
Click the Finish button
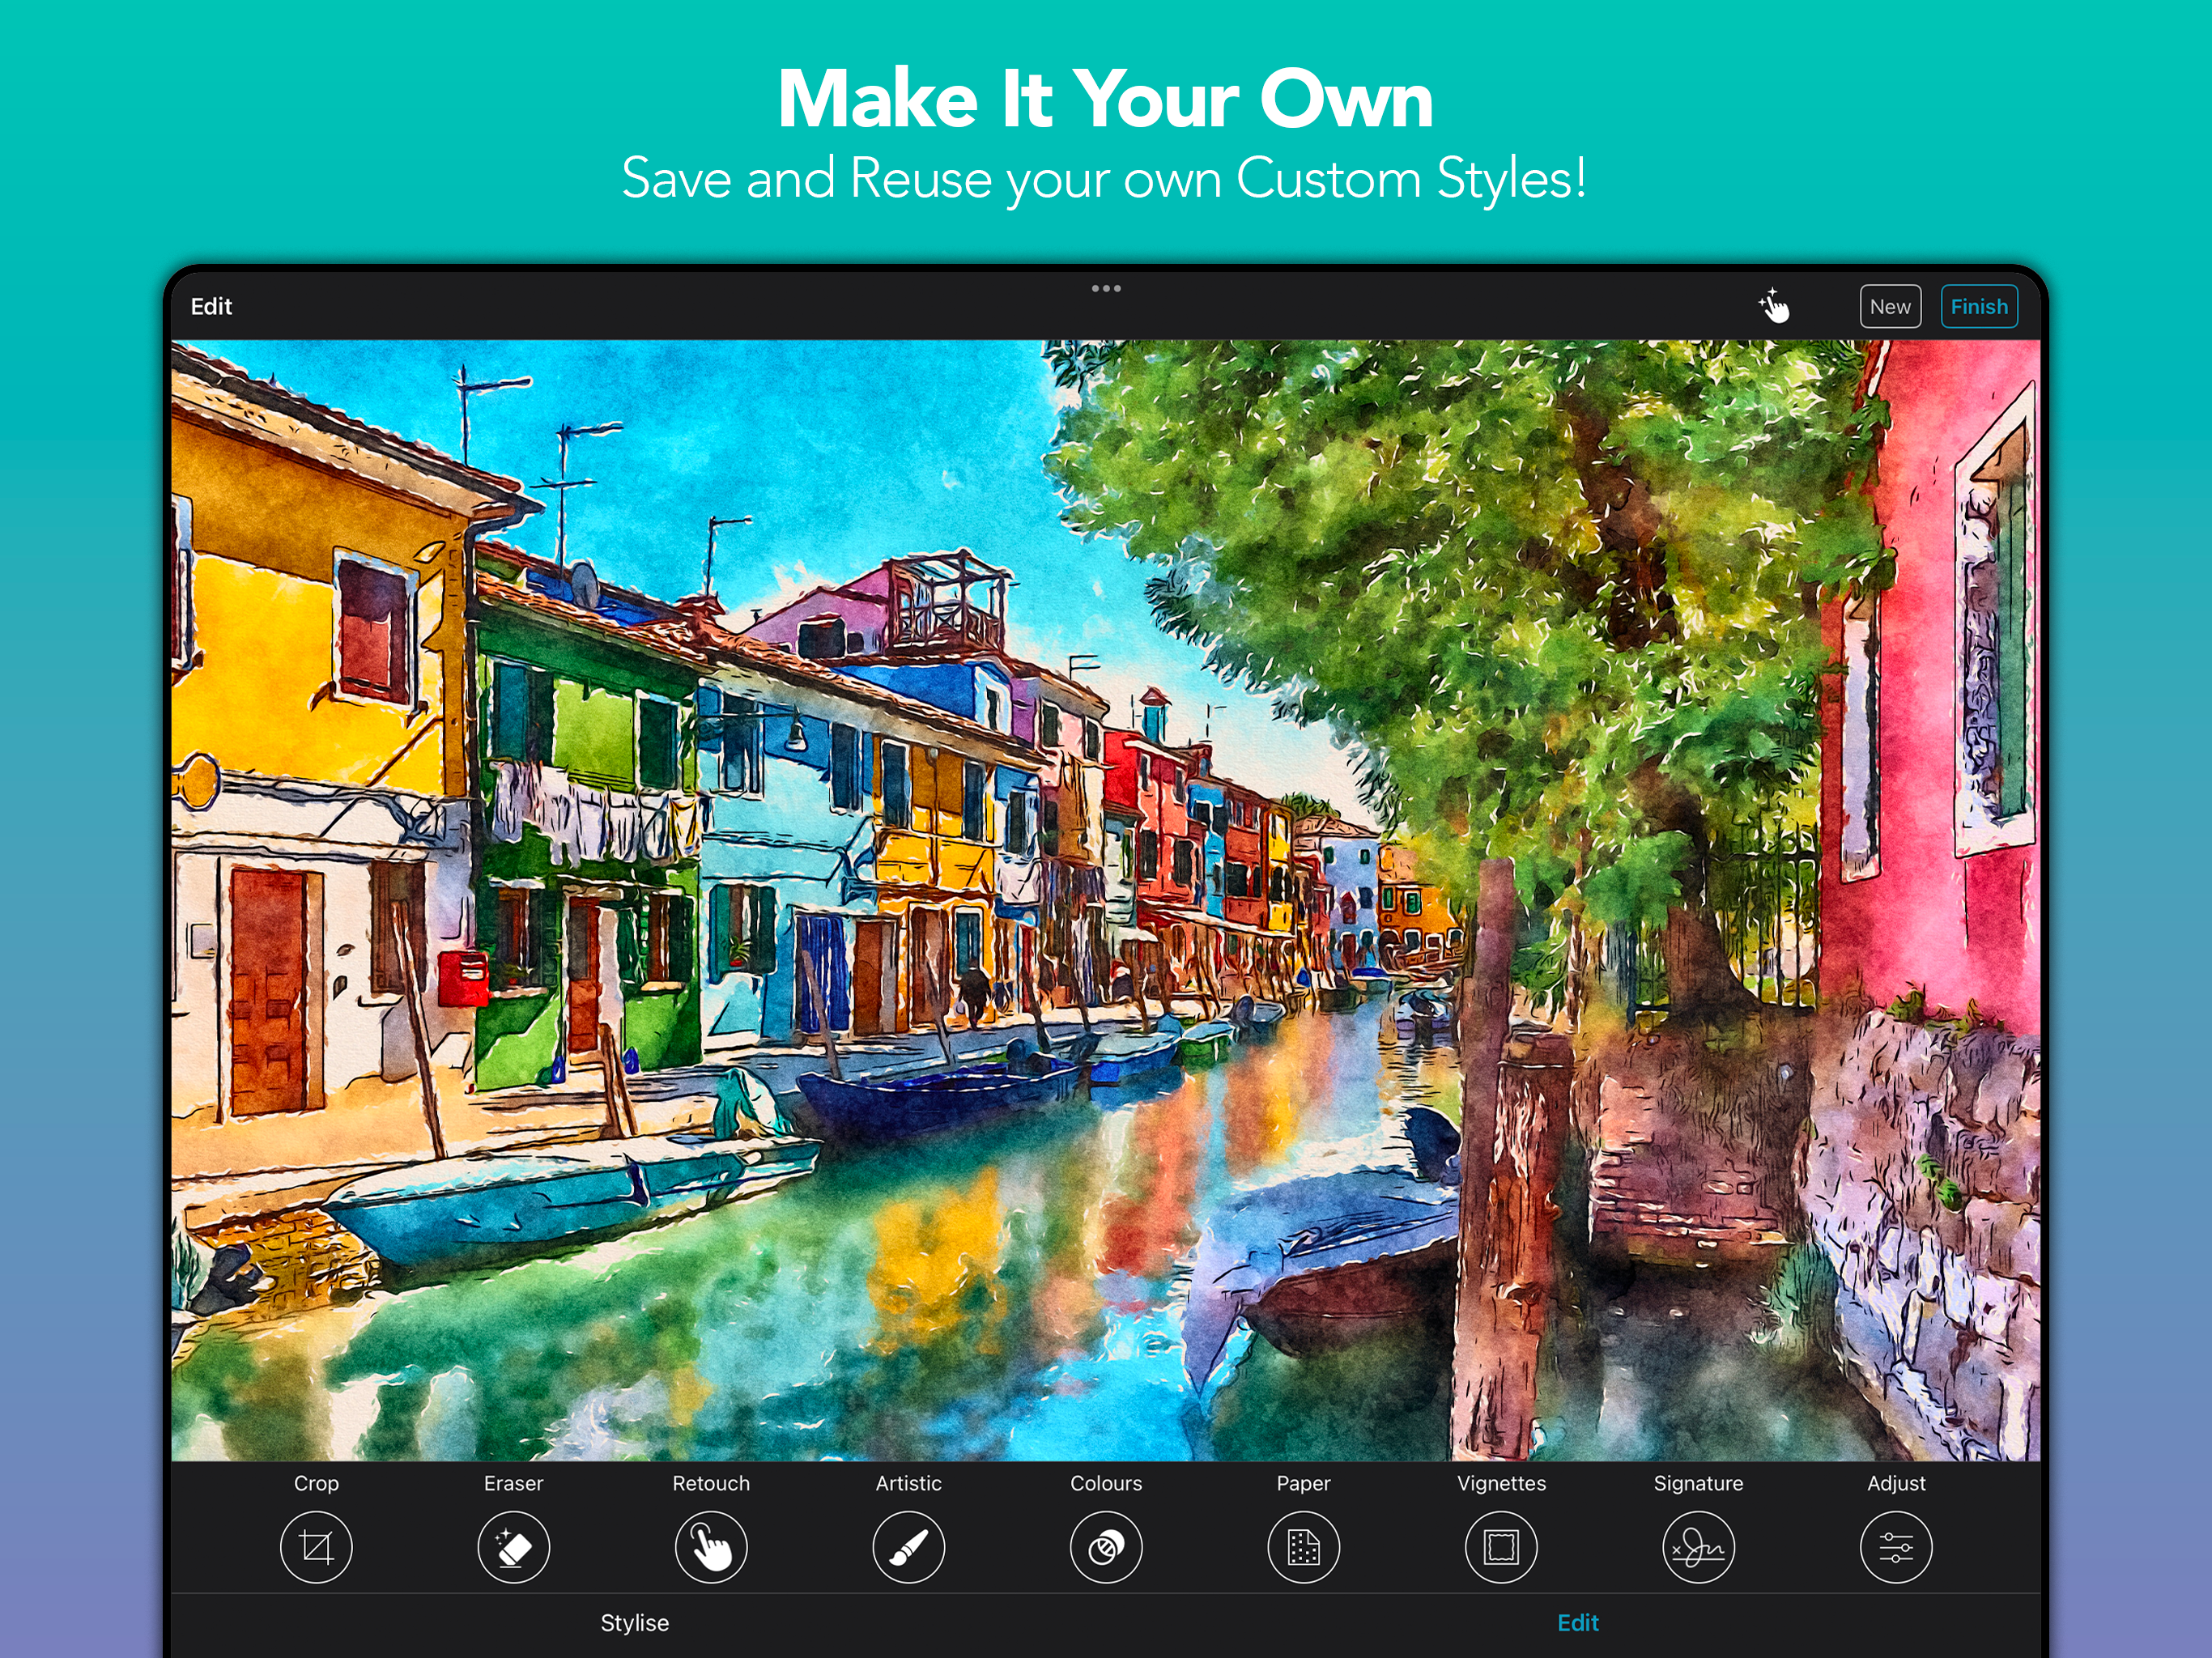click(1979, 306)
